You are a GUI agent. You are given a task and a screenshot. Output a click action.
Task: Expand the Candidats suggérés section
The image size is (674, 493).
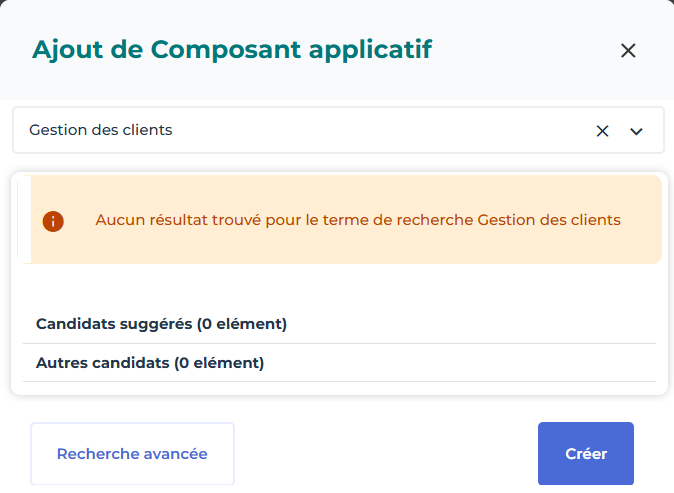(x=161, y=324)
